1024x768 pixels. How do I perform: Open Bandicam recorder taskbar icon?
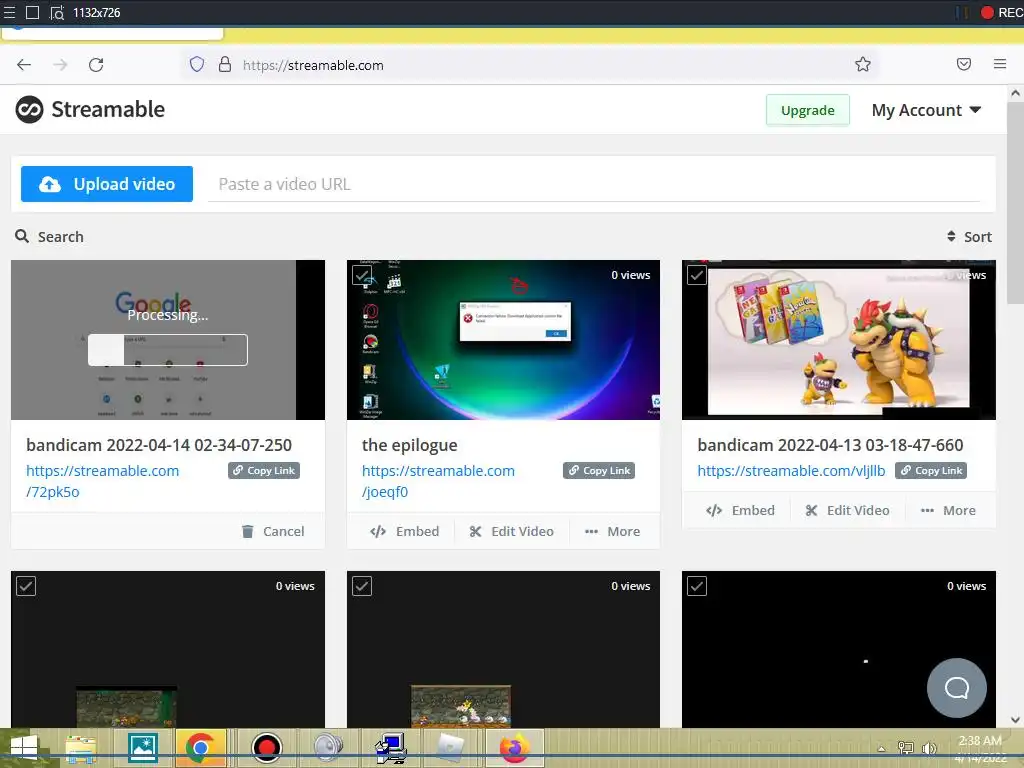[266, 748]
